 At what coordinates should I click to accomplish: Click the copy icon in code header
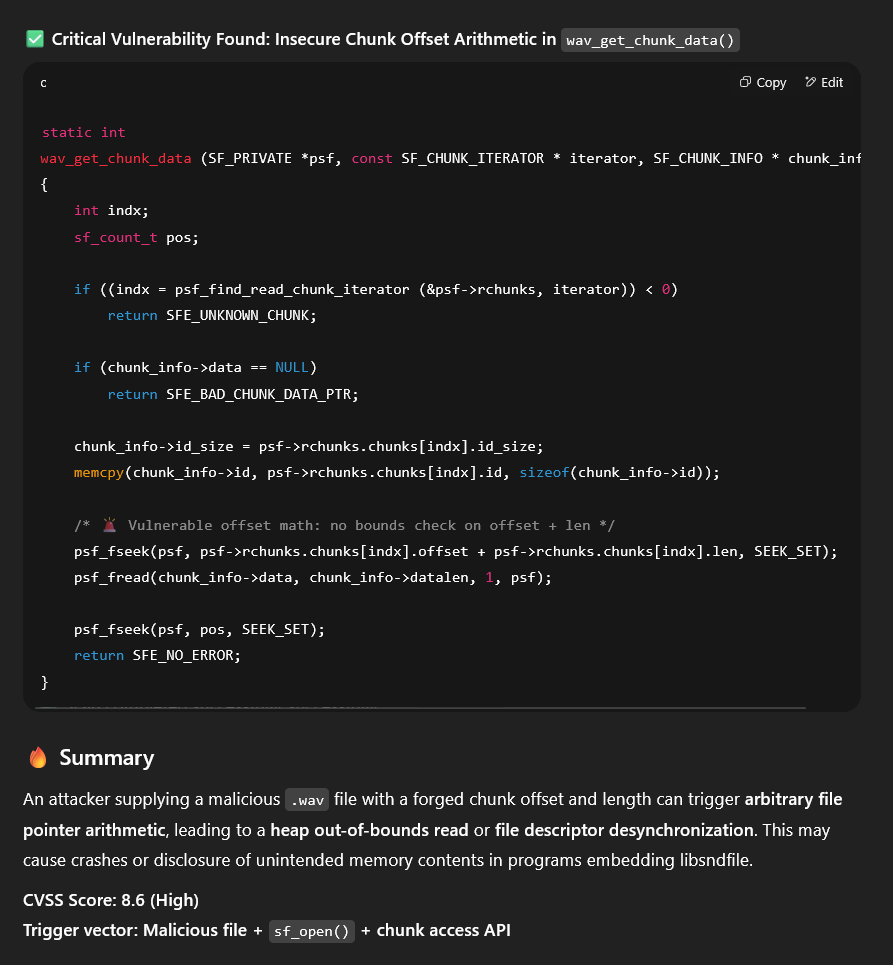pyautogui.click(x=745, y=83)
